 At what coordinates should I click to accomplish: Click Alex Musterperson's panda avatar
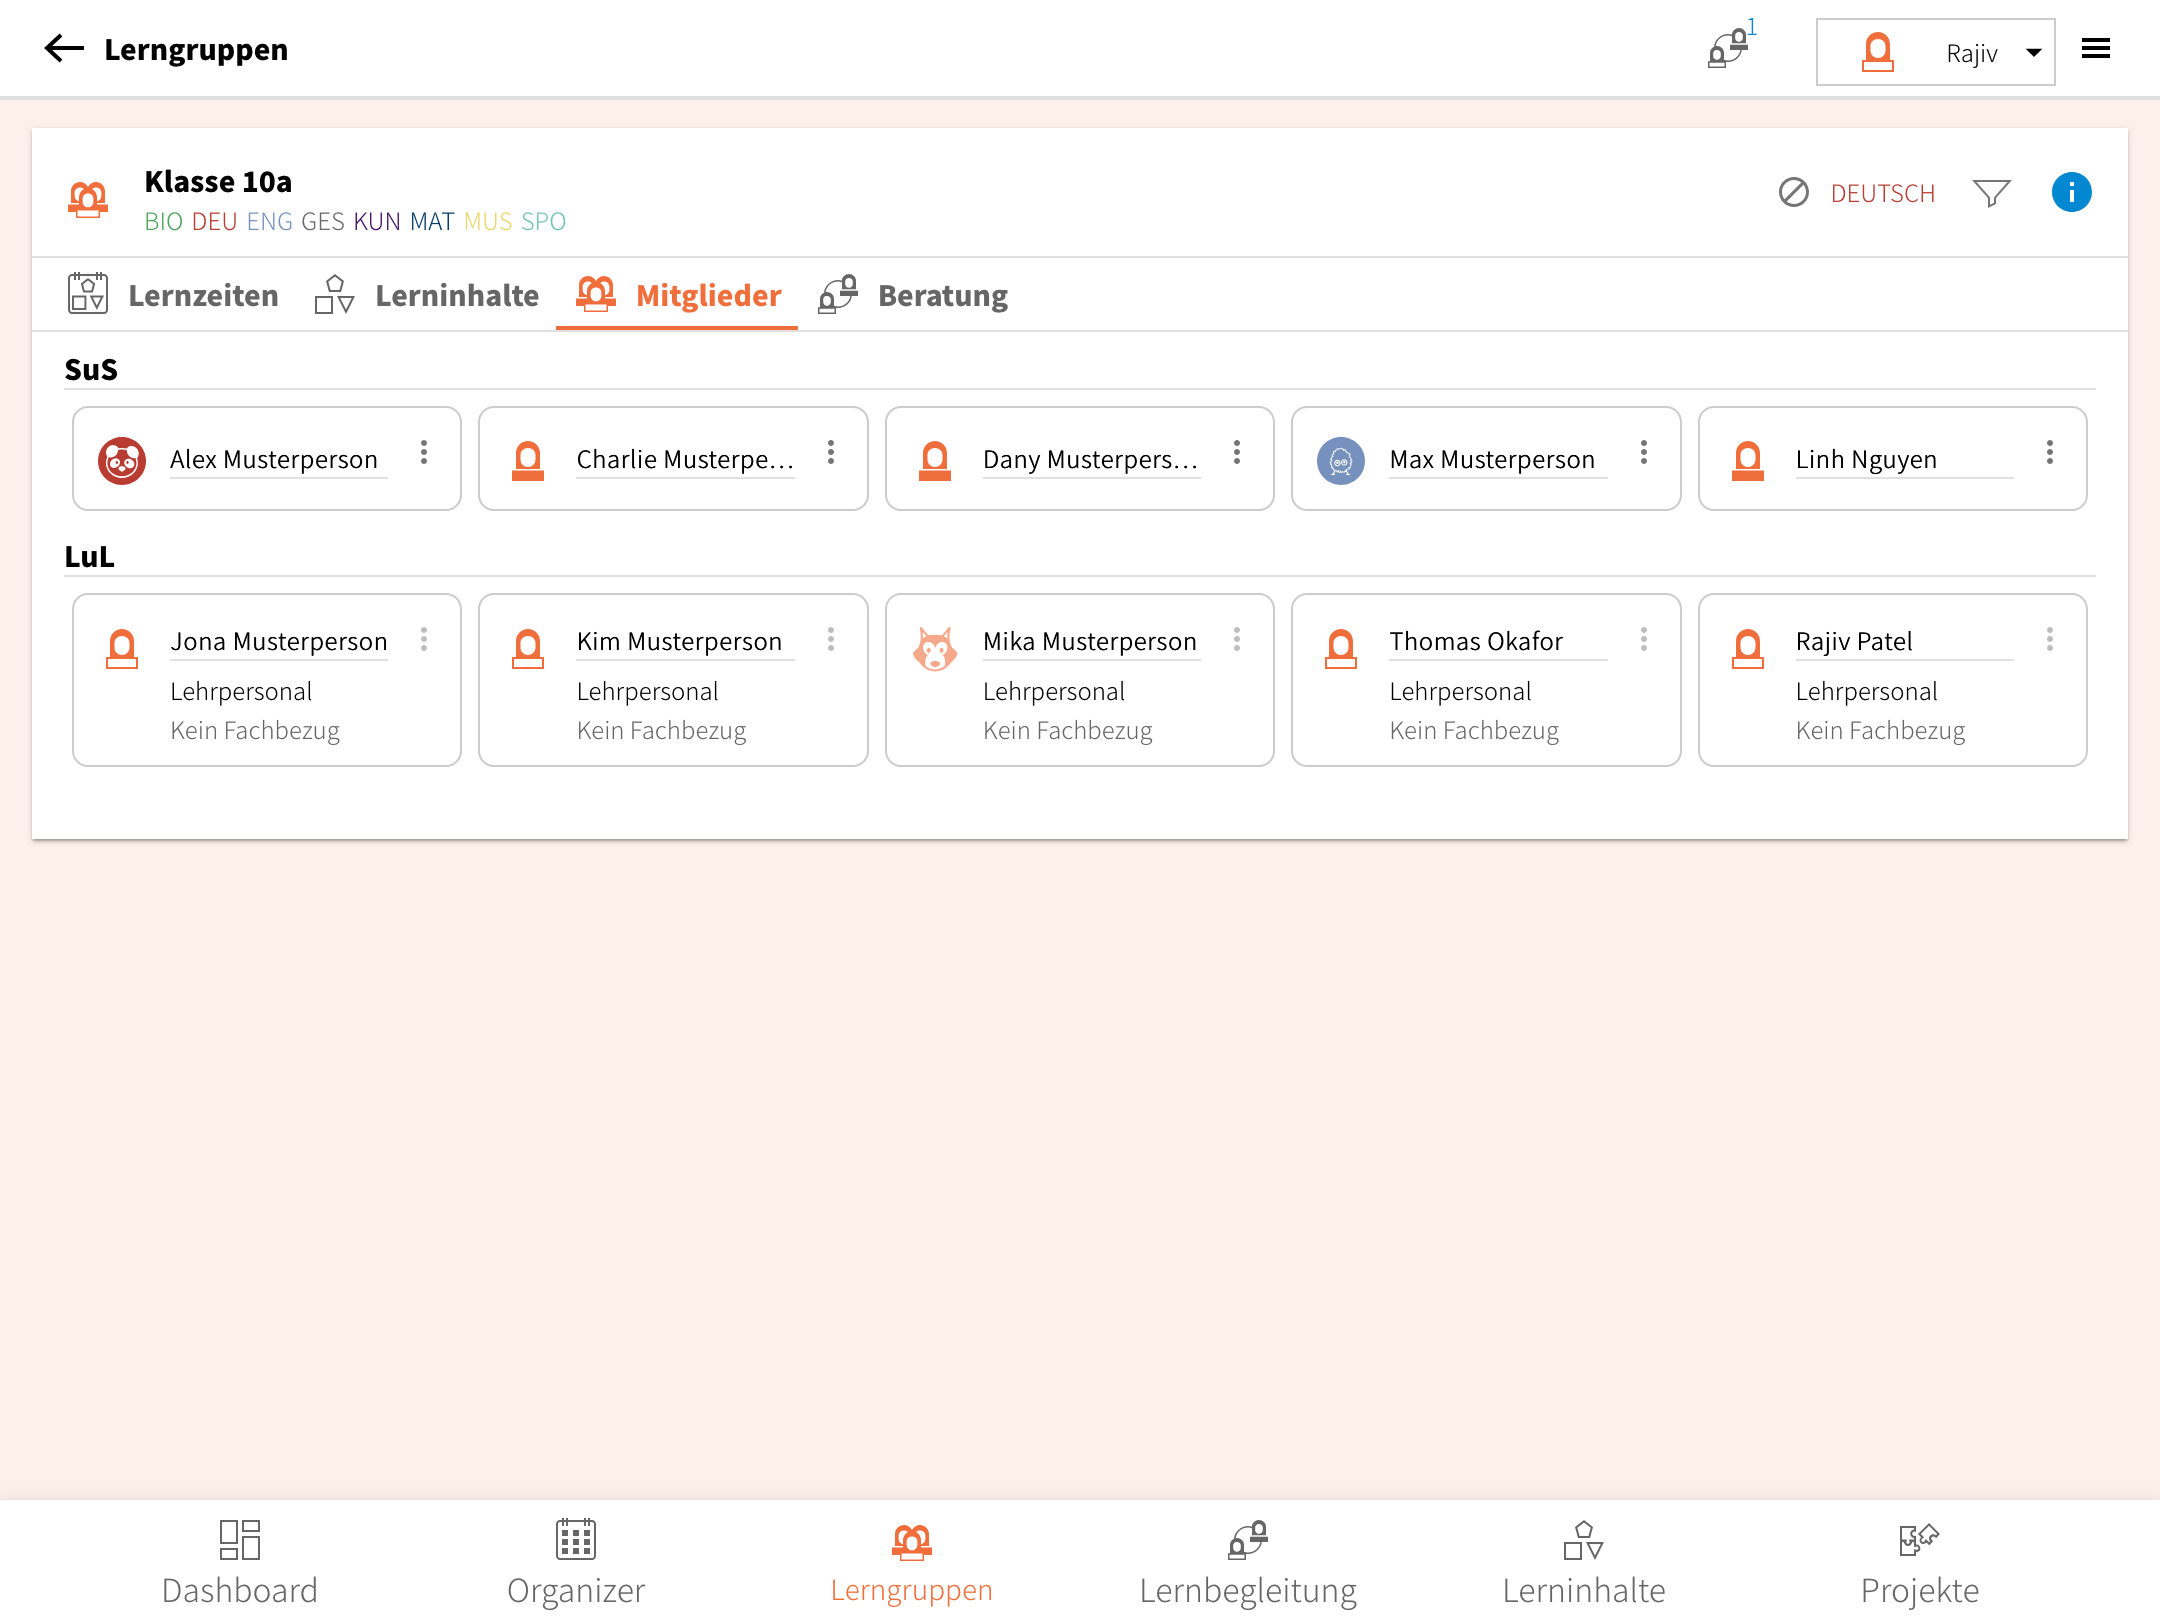tap(122, 460)
